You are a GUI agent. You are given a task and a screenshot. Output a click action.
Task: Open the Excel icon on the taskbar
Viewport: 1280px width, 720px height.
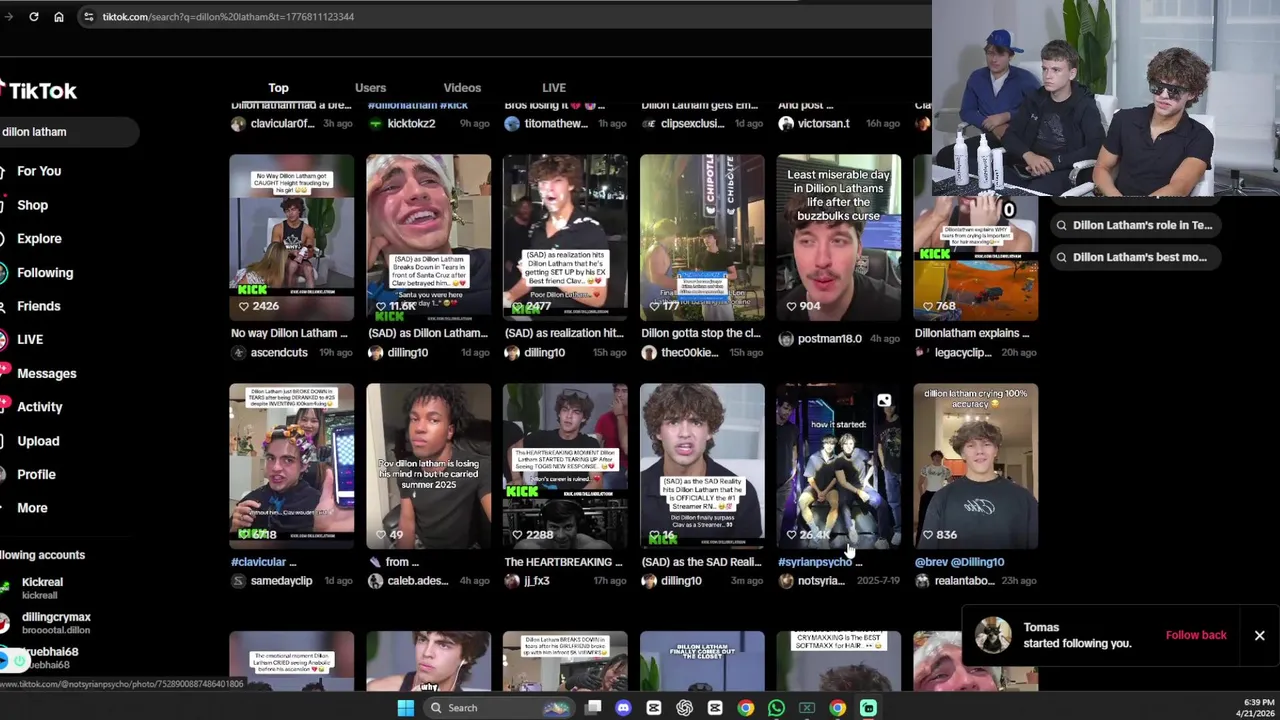tap(807, 708)
